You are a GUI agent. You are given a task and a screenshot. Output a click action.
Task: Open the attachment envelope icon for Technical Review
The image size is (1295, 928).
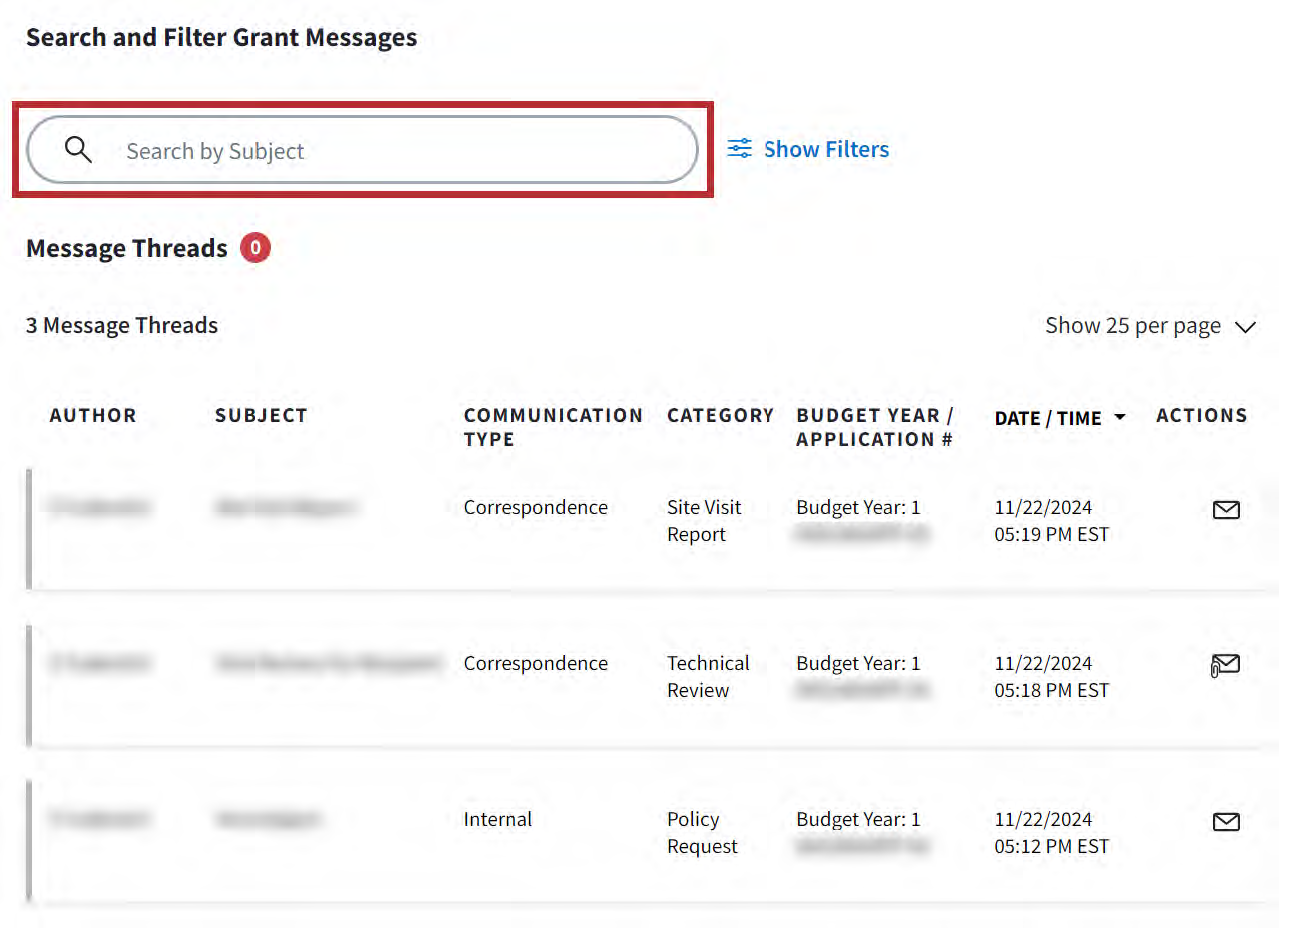click(1225, 665)
